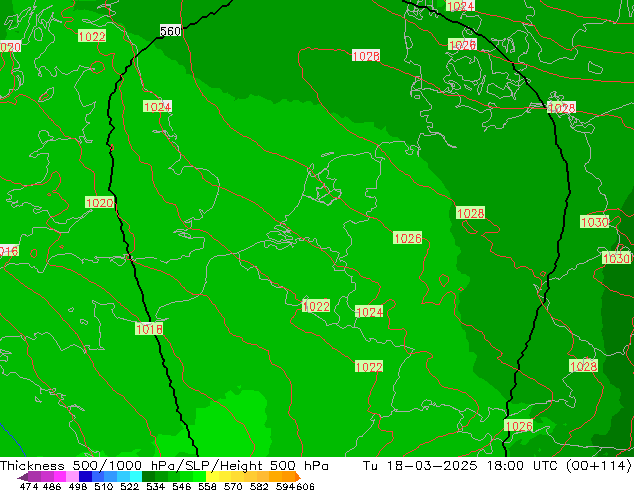
Task: Click the 18:00 time text
Action: (x=505, y=466)
